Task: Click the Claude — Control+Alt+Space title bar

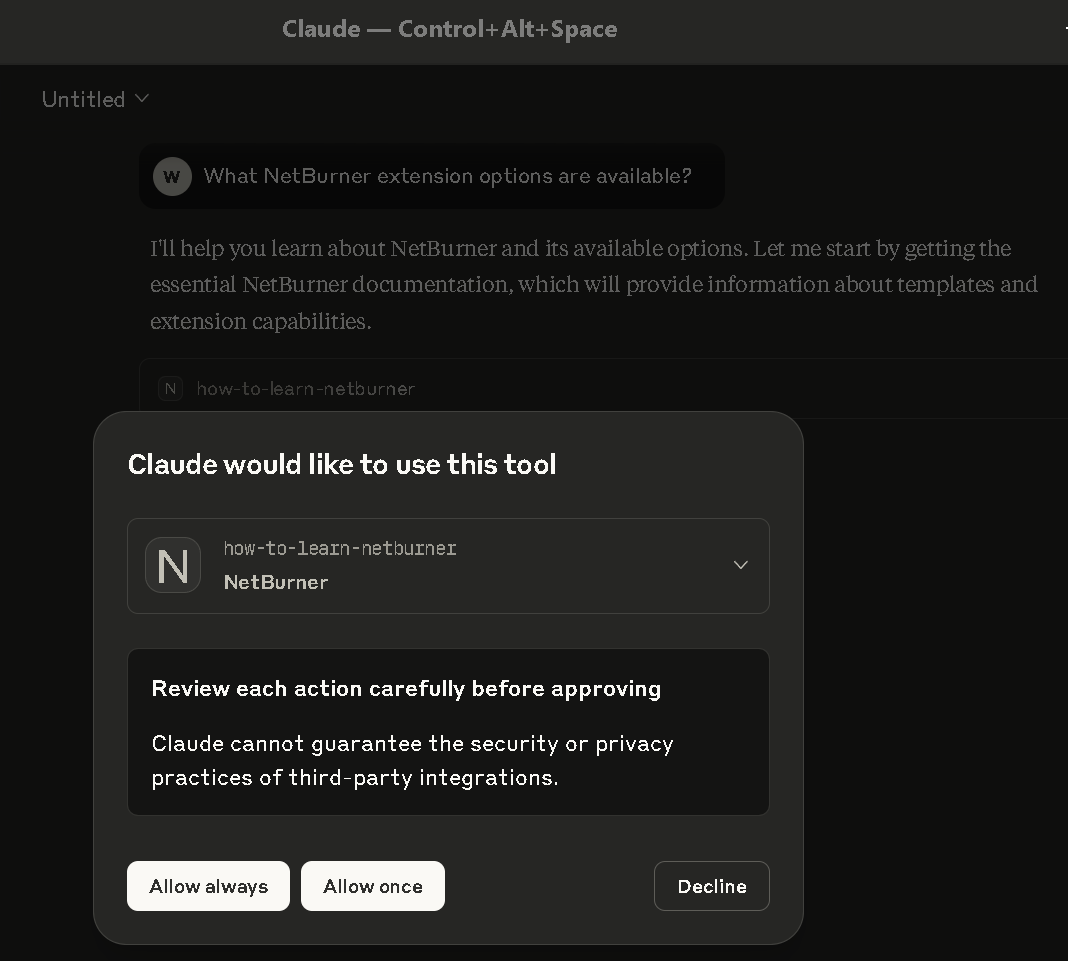Action: pos(449,29)
